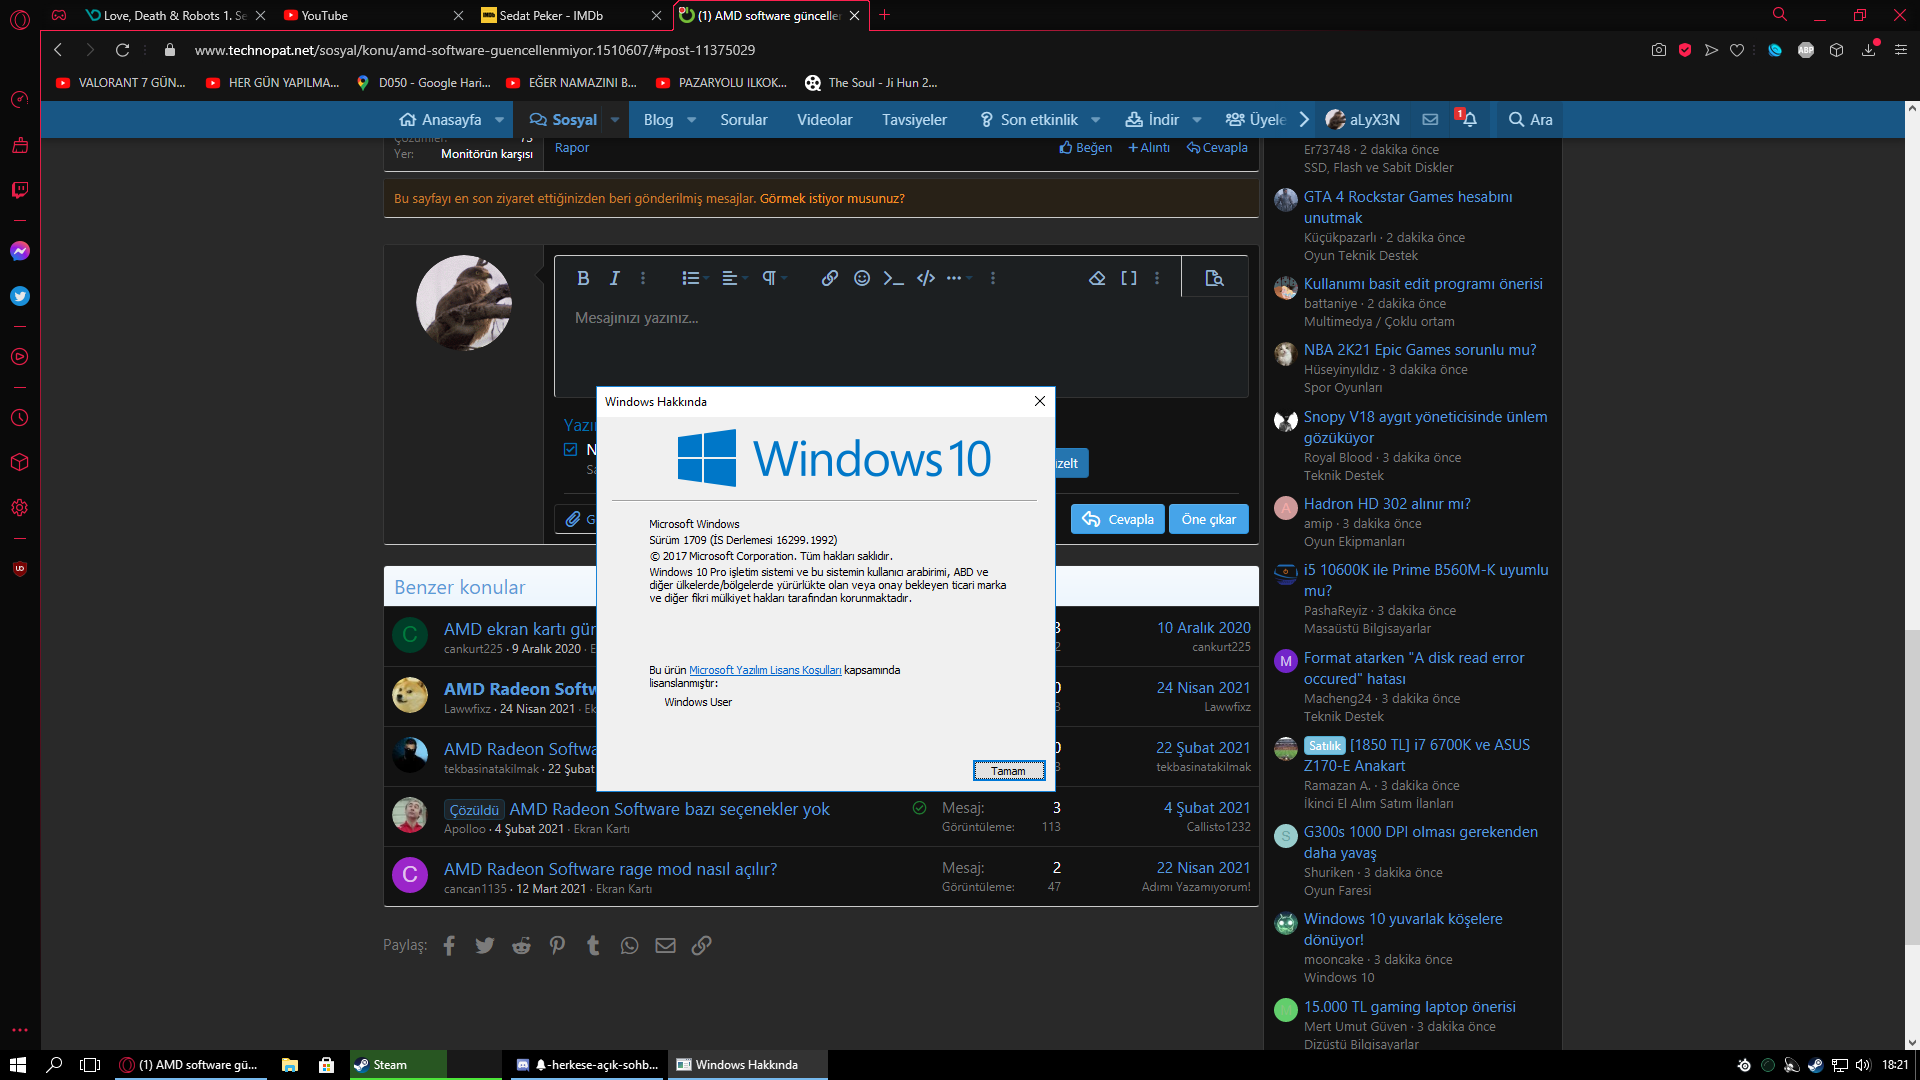Open the notifications bell in forum header
1920x1080 pixels.
coord(1469,119)
